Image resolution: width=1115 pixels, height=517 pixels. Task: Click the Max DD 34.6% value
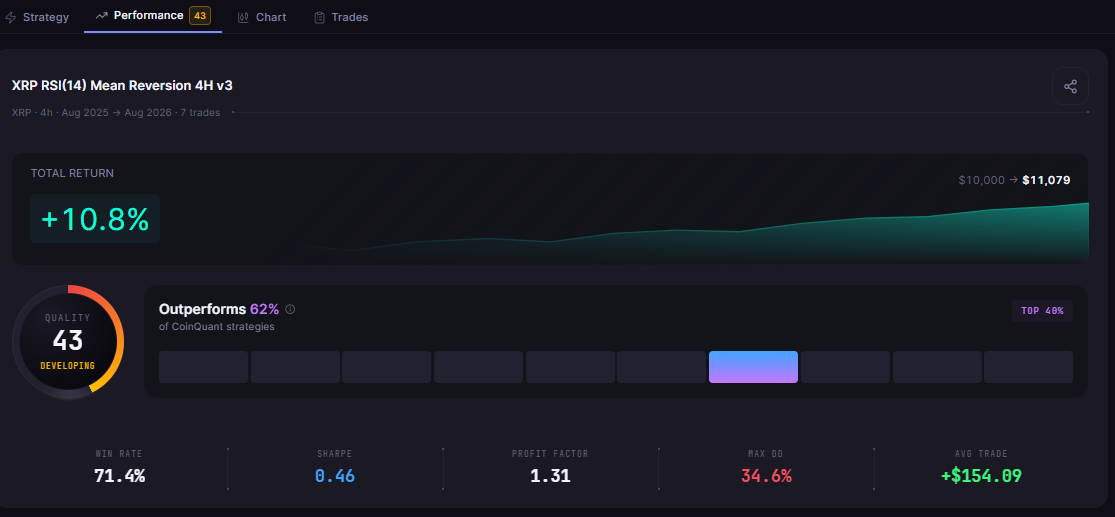767,476
